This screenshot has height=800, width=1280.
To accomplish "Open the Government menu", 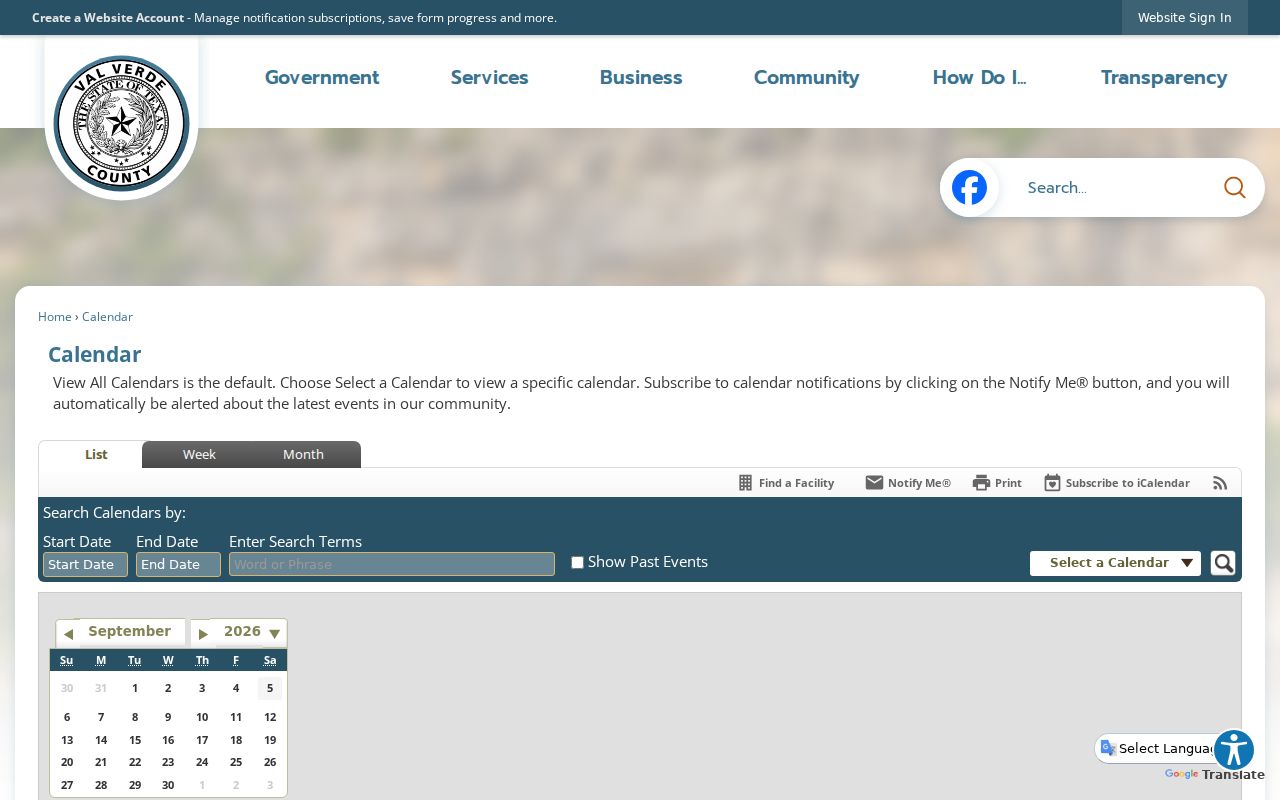I will 322,77.
